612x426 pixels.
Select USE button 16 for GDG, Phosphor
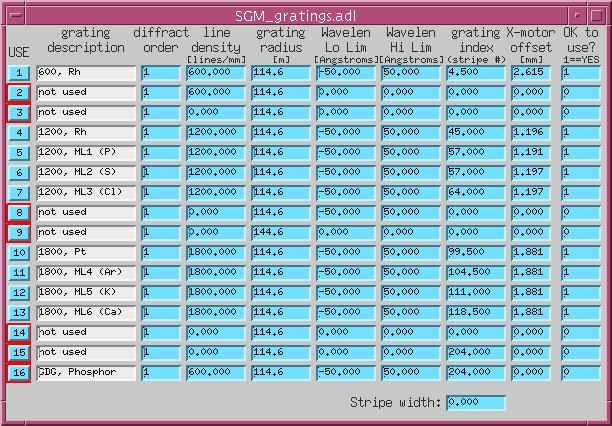(x=19, y=373)
